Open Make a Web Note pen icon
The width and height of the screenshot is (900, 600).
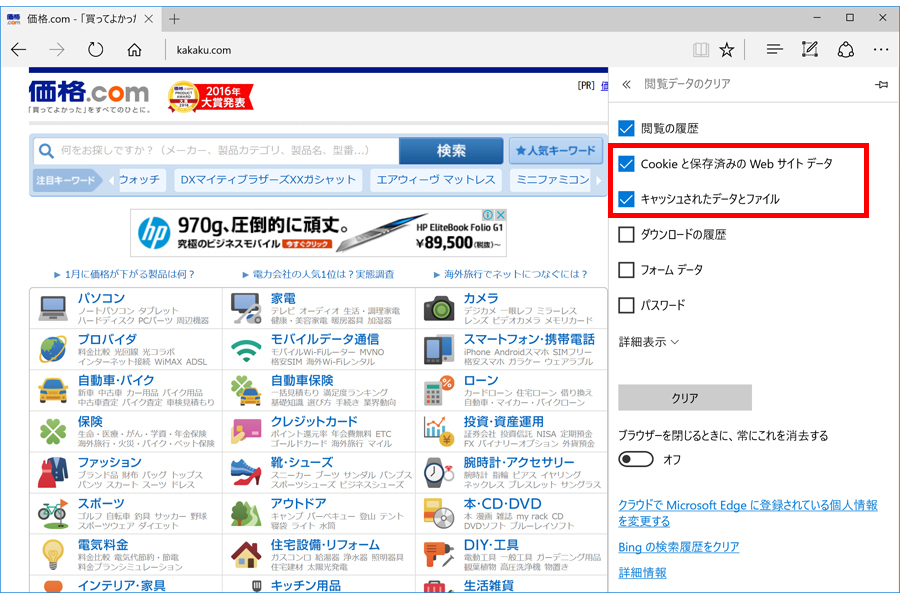809,50
